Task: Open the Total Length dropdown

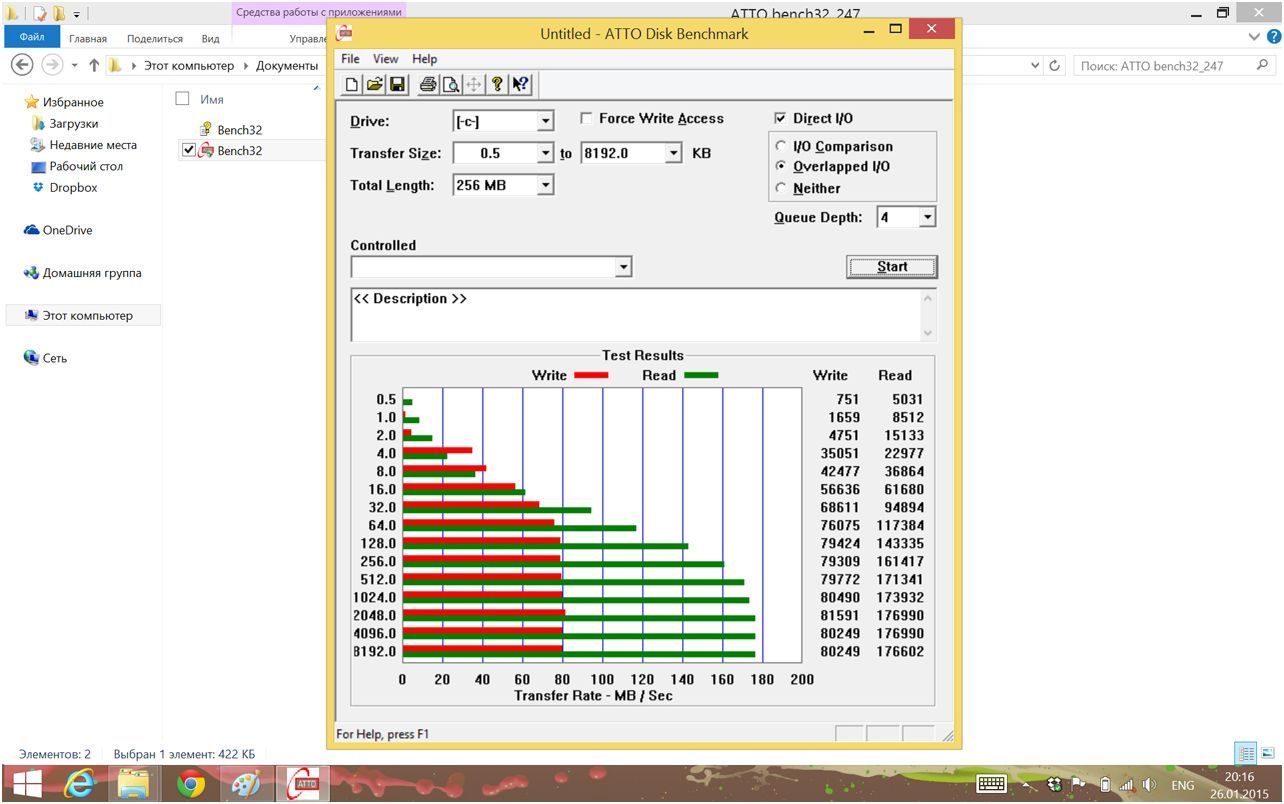Action: coord(545,185)
